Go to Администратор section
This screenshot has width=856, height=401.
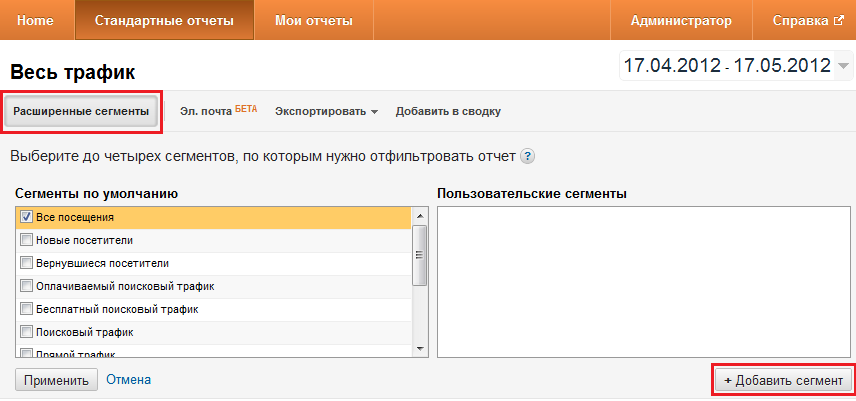click(x=681, y=21)
